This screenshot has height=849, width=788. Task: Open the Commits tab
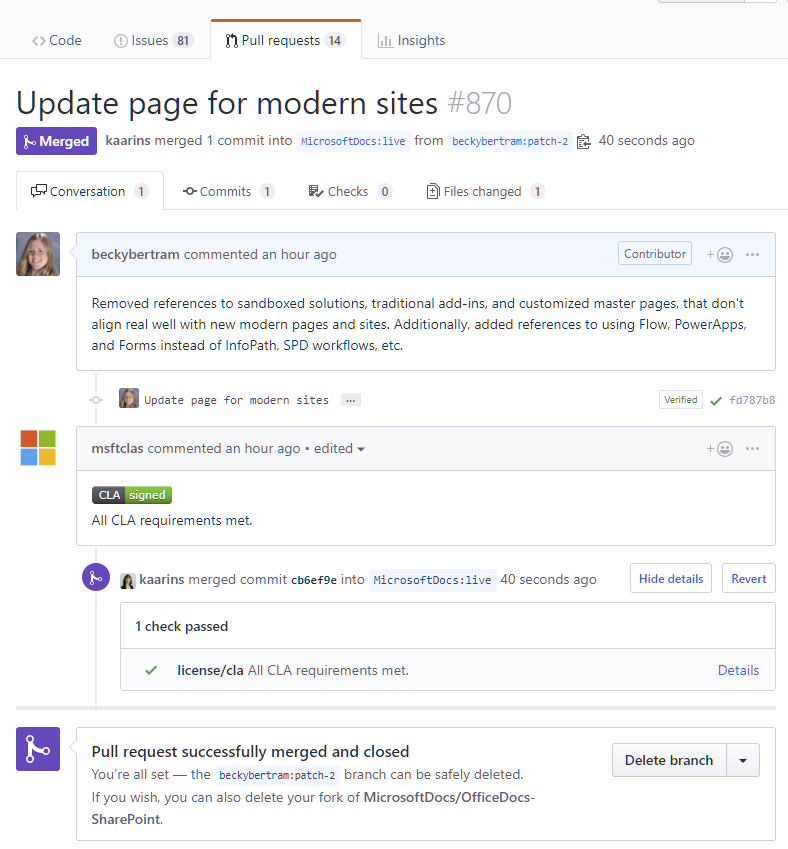[227, 191]
